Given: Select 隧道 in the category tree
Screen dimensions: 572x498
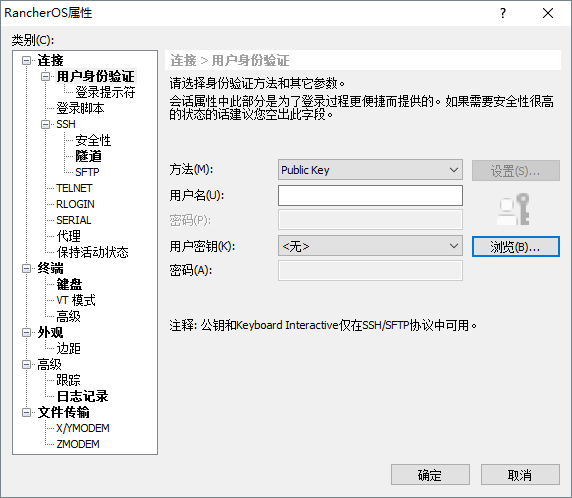Looking at the screenshot, I should 88,156.
